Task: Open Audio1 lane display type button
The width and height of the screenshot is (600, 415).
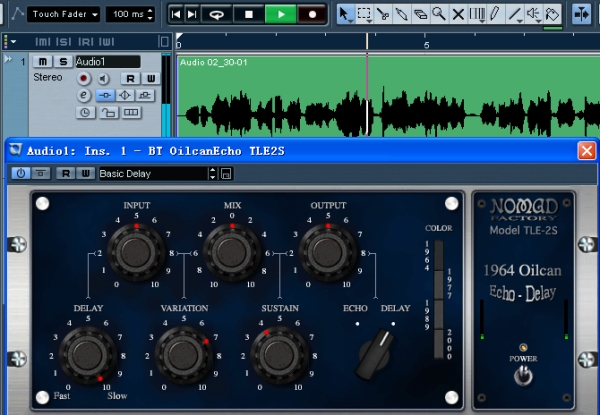Action: click(131, 112)
